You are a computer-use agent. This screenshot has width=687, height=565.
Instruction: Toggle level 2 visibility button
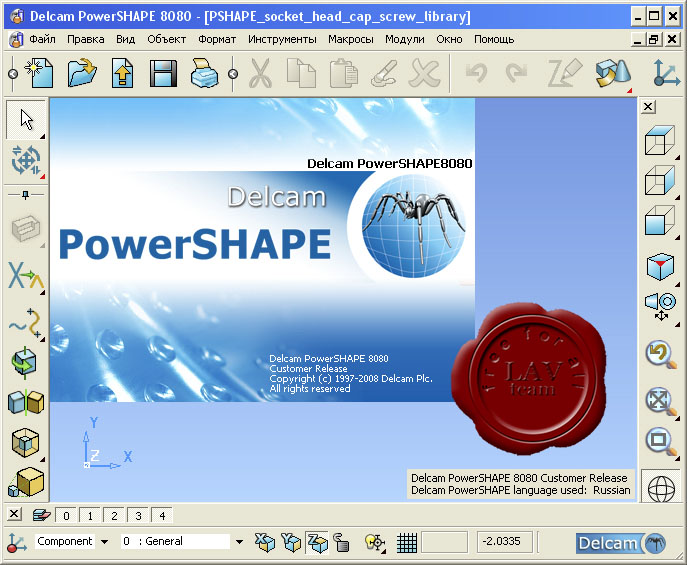114,516
